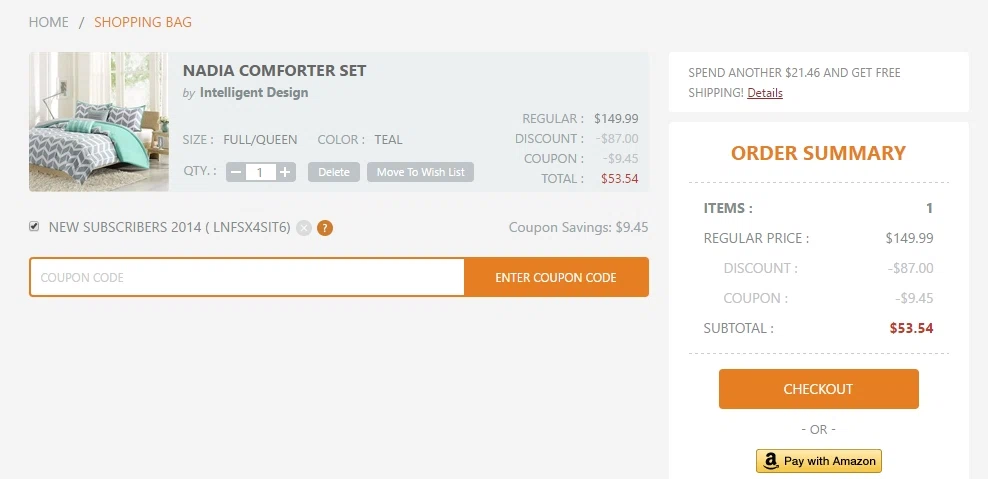Focus the coupon code input field
Image resolution: width=988 pixels, height=479 pixels.
click(x=247, y=277)
